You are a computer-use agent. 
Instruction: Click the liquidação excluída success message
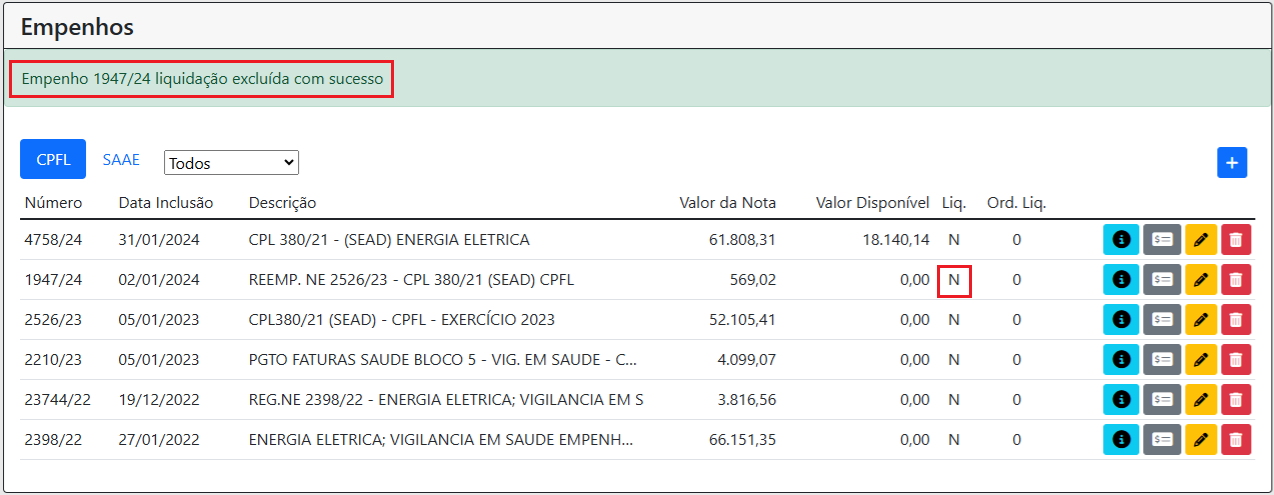coord(202,79)
